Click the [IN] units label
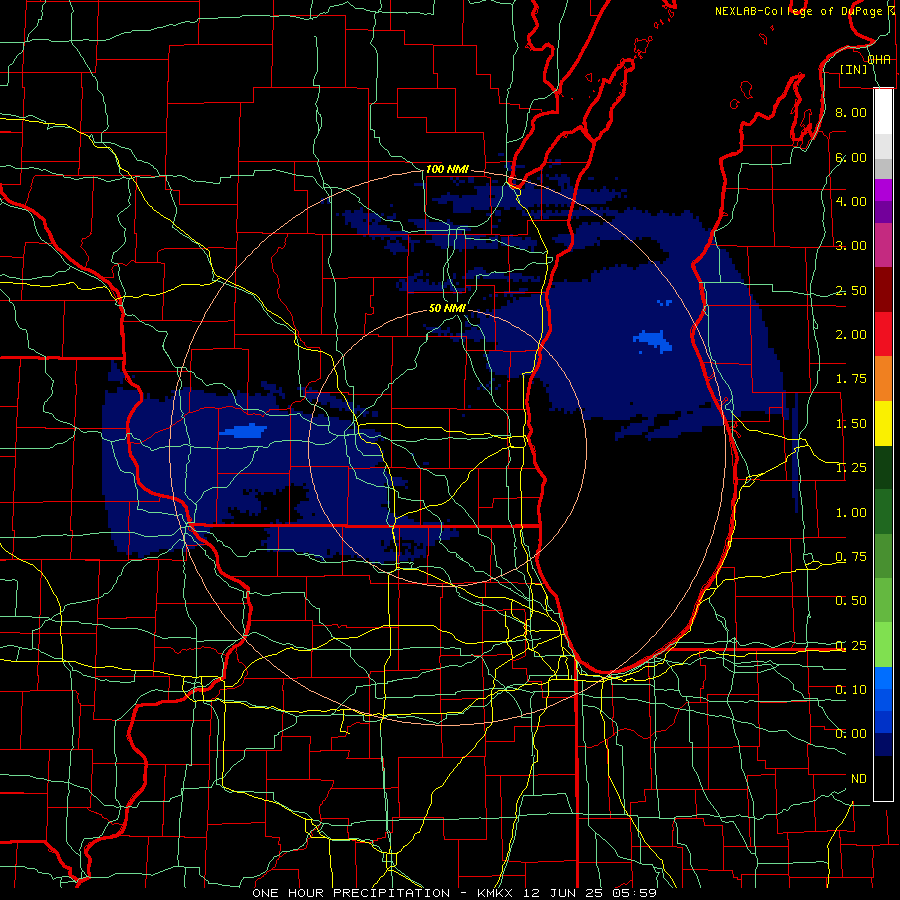900x900 pixels. (x=854, y=69)
